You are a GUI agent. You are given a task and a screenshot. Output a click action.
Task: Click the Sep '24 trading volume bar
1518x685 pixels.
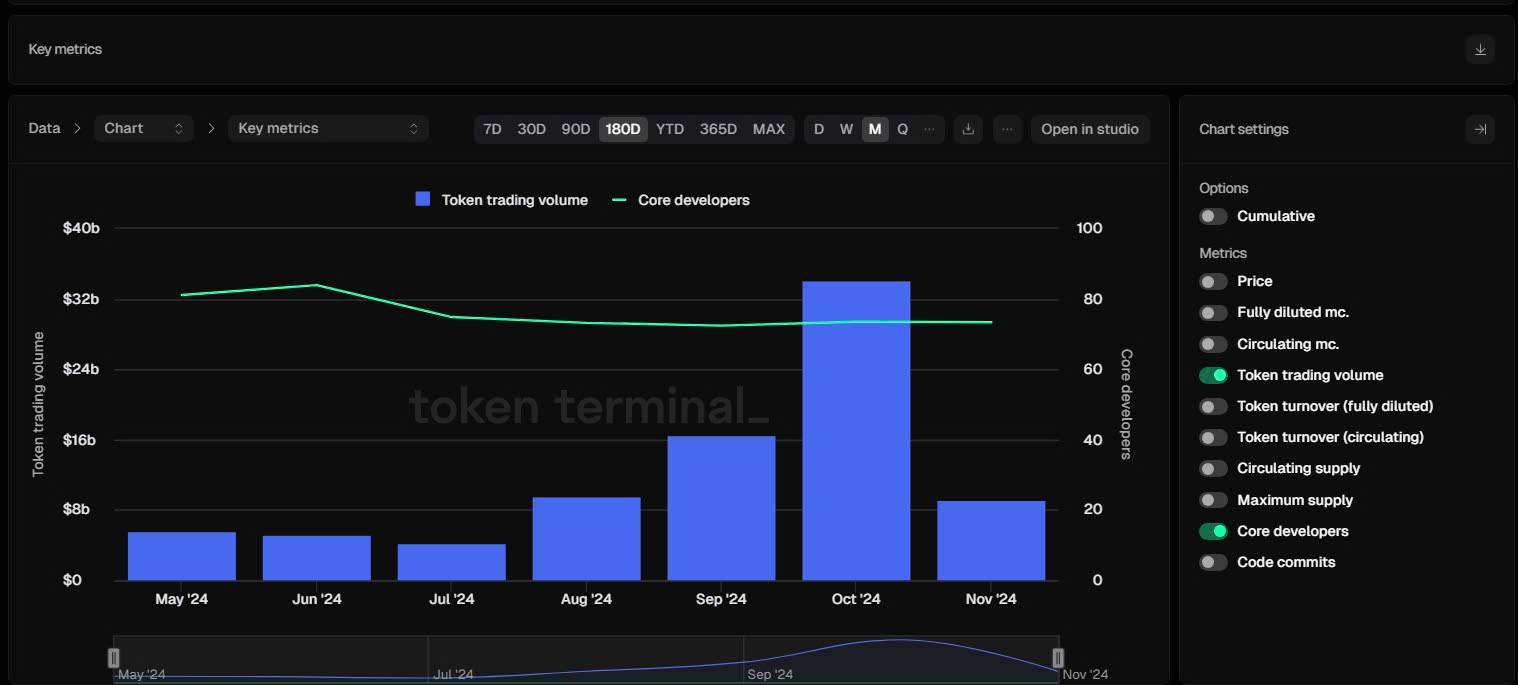[721, 508]
